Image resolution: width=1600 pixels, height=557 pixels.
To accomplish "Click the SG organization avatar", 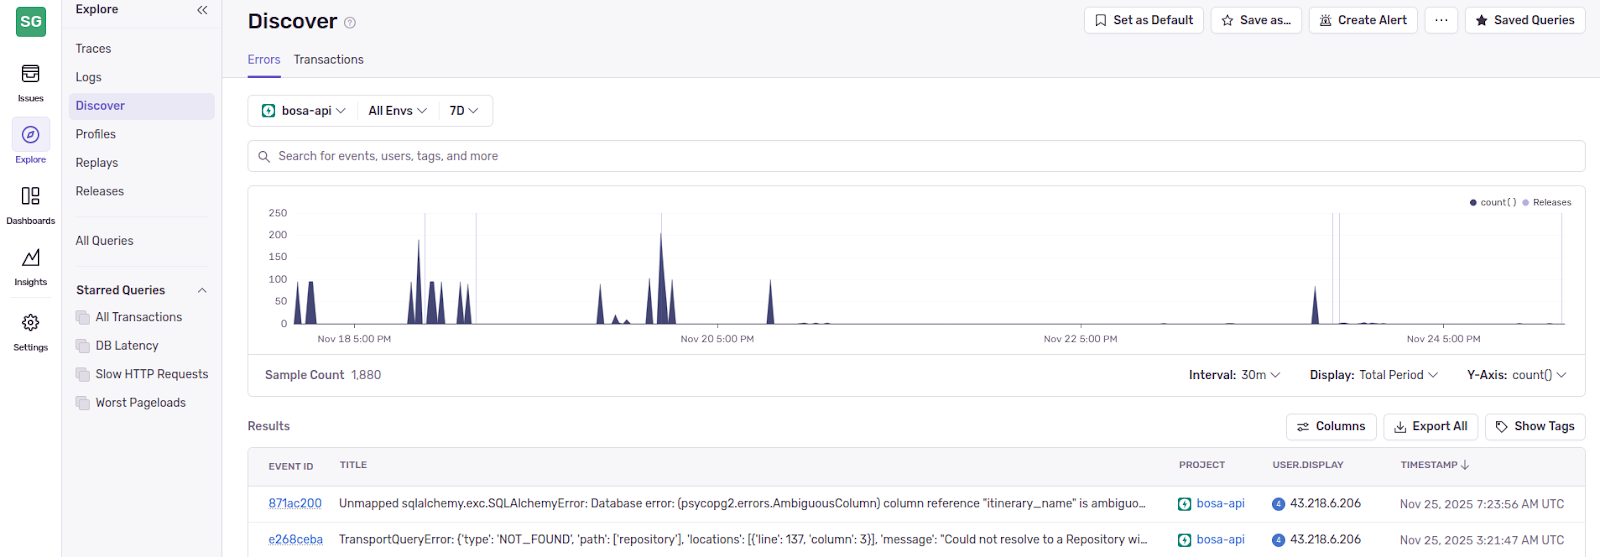I will pos(31,21).
